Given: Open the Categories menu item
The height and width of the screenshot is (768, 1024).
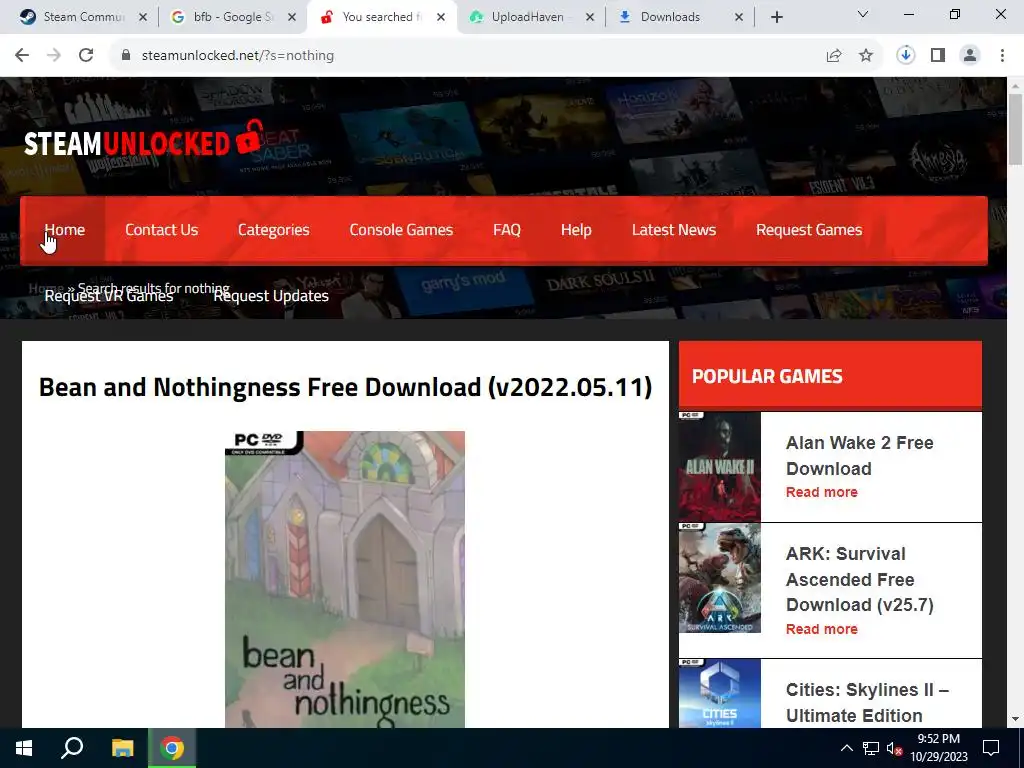Looking at the screenshot, I should pos(274,230).
